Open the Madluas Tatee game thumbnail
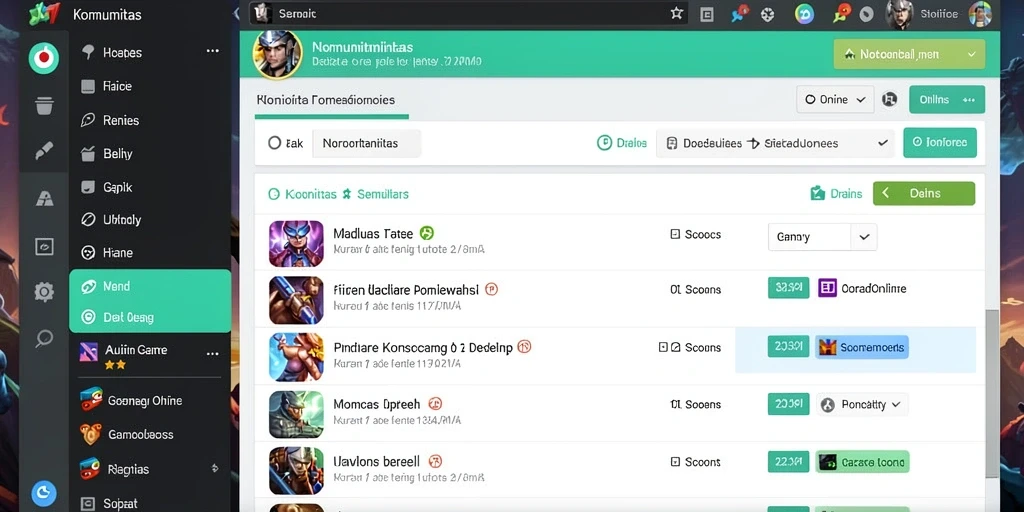 (x=296, y=244)
